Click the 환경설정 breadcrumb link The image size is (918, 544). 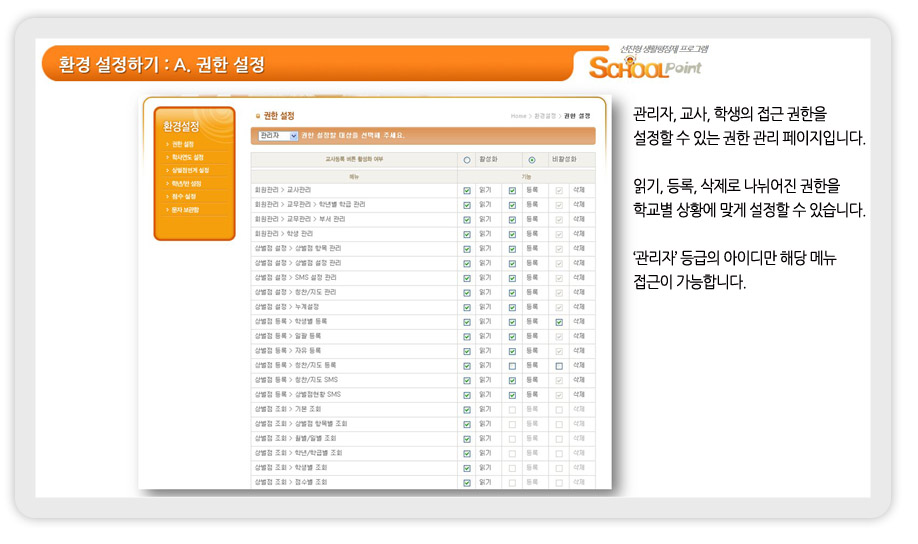point(545,116)
